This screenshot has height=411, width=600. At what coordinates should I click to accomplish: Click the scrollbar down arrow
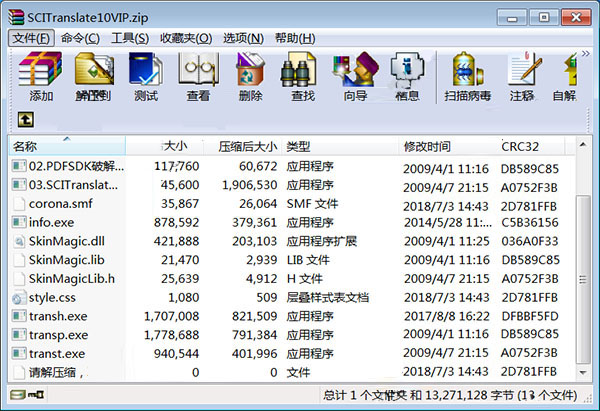click(583, 372)
